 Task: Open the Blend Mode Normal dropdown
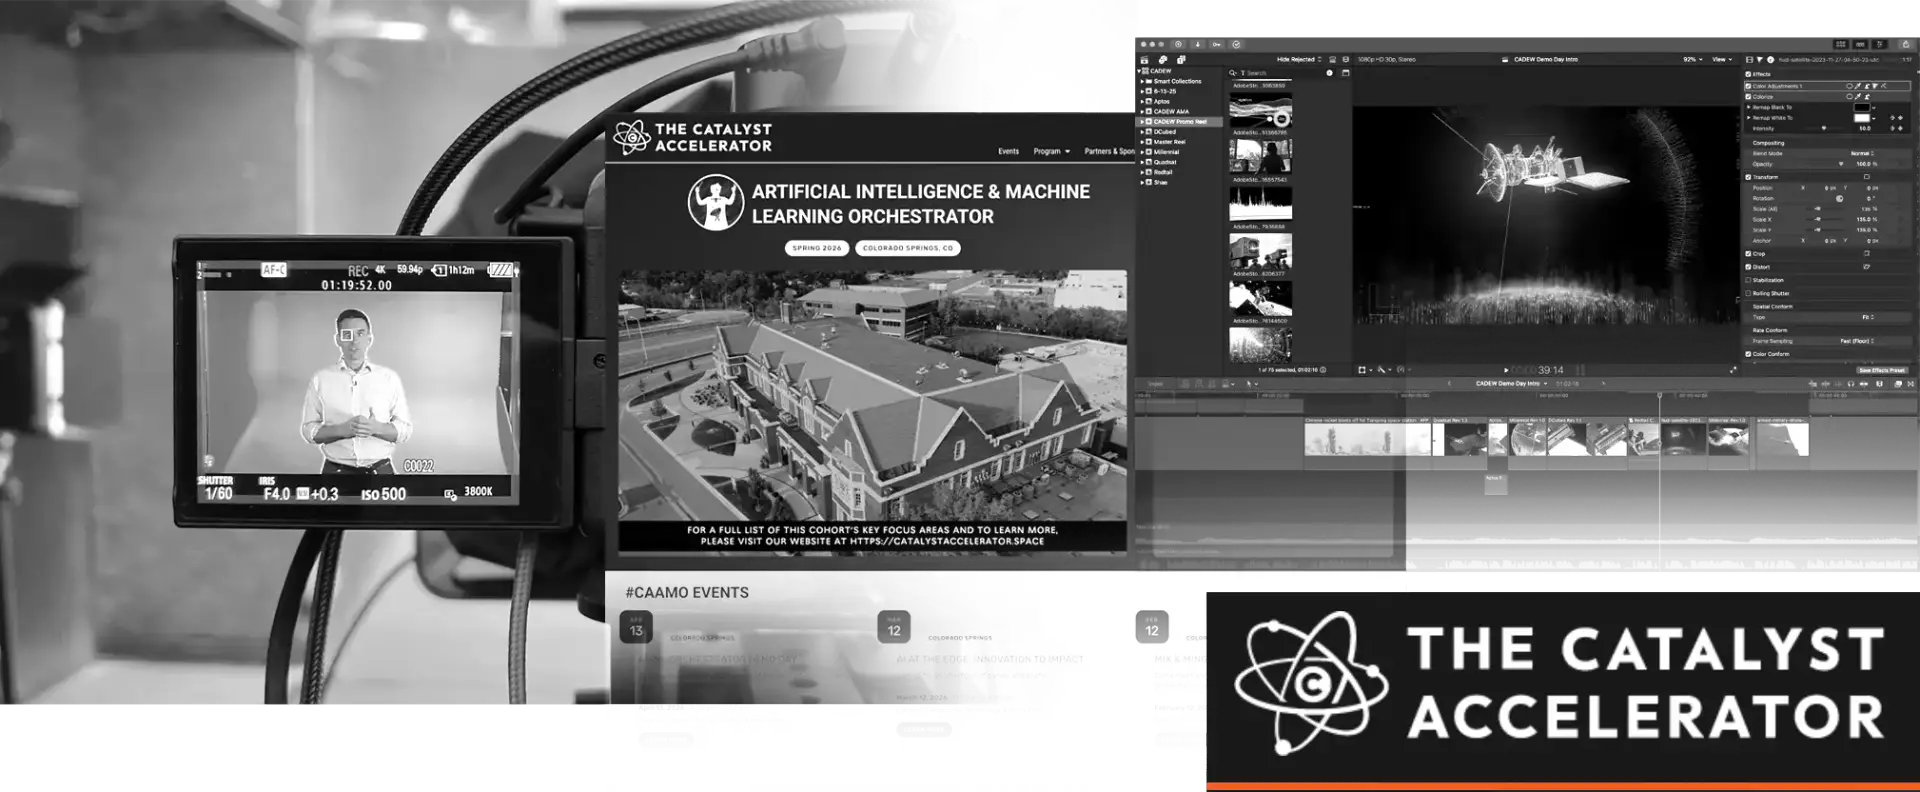[x=1862, y=153]
